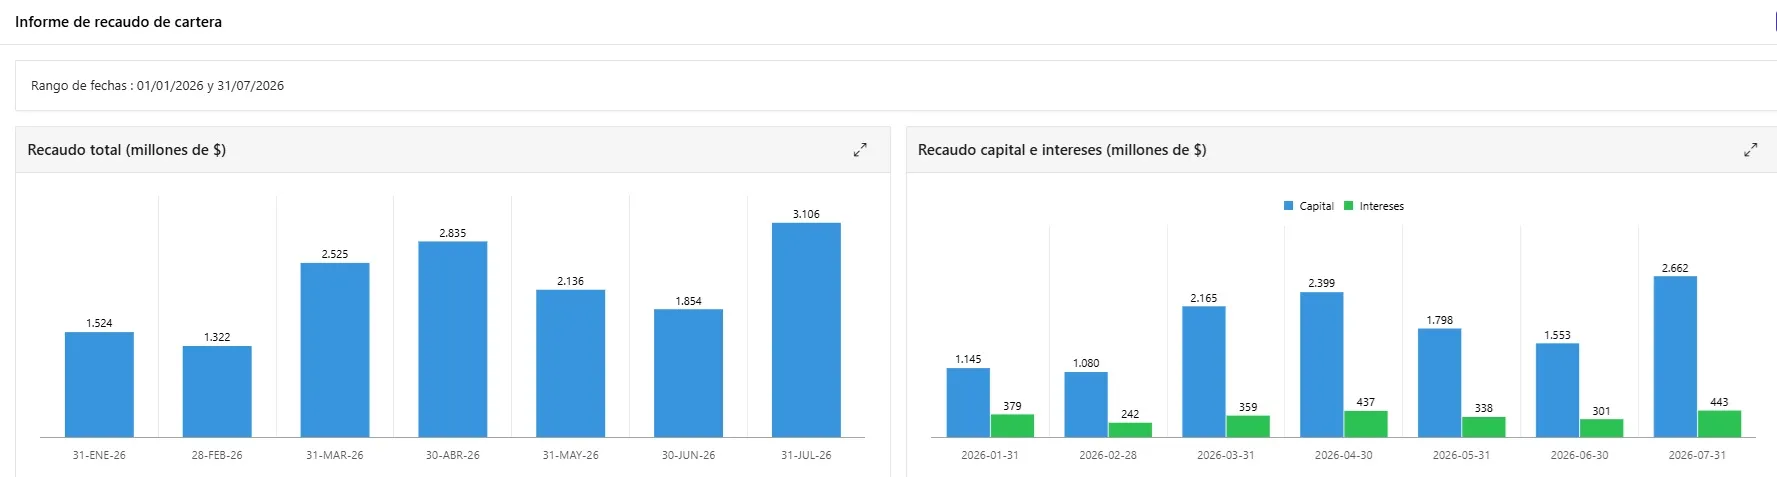The image size is (1777, 477).
Task: Click the 'Informe de recaudo de cartera' title
Action: (x=118, y=22)
